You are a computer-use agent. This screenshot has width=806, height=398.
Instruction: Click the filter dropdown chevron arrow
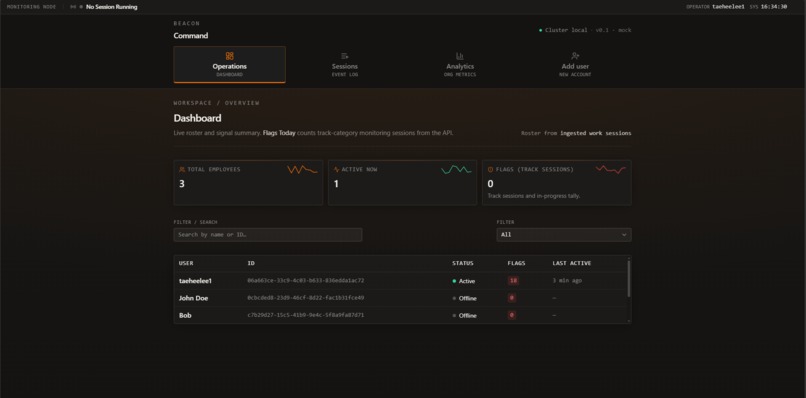pyautogui.click(x=624, y=235)
